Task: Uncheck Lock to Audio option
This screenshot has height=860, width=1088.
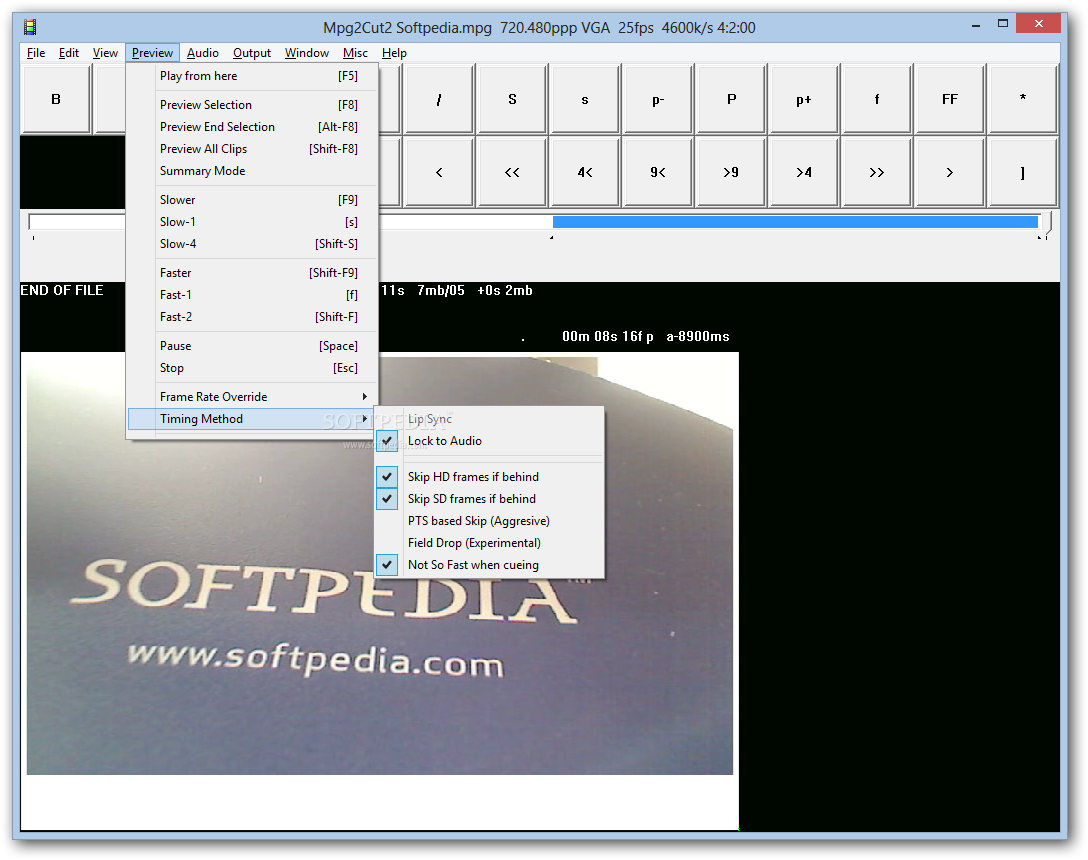Action: tap(489, 441)
